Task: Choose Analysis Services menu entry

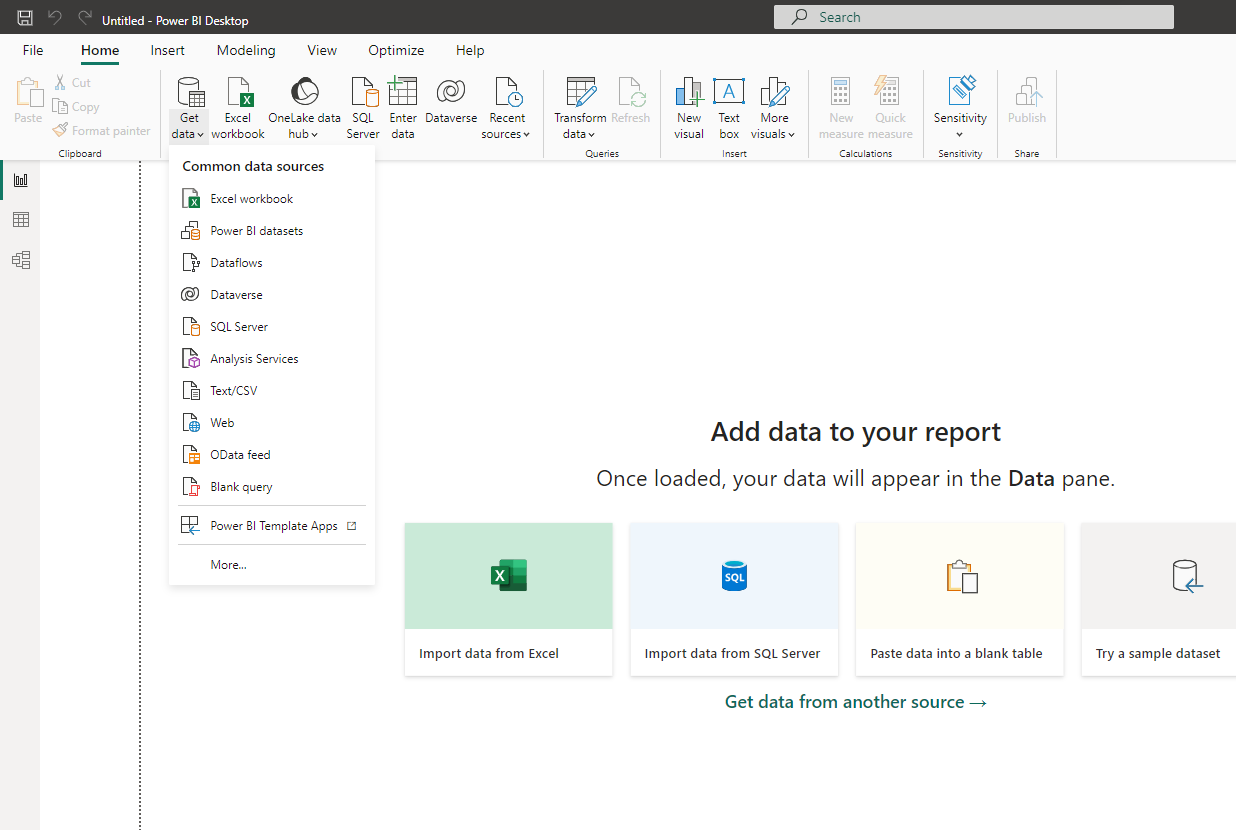Action: (272, 359)
